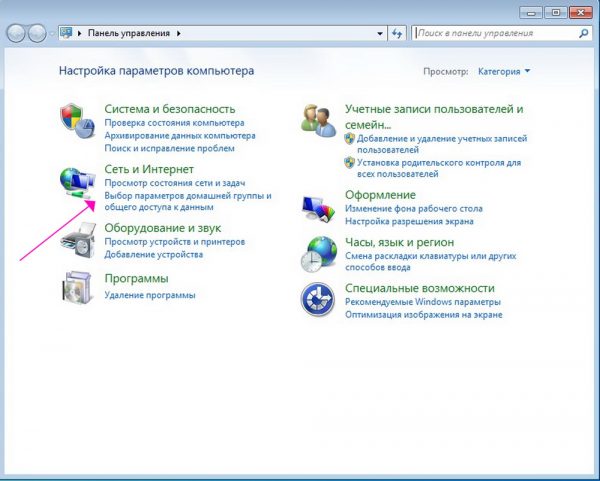This screenshot has width=600, height=481.
Task: Open Настройка разрешения экрана link
Action: click(409, 222)
